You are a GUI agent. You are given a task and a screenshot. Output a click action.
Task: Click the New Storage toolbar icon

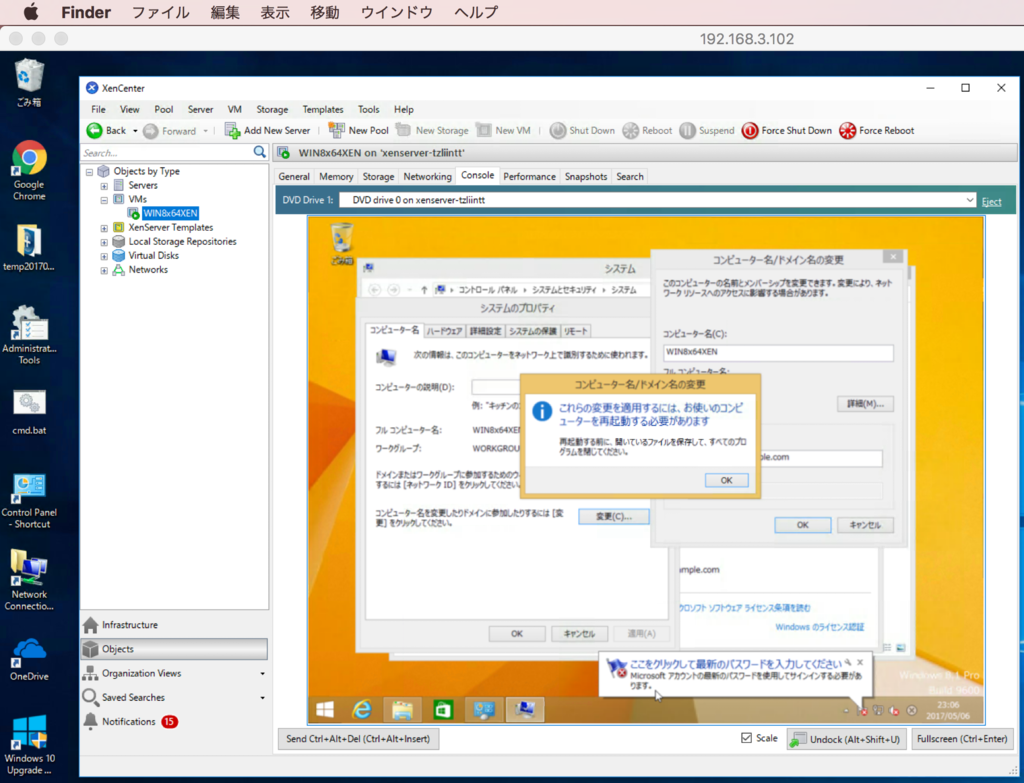click(x=404, y=130)
